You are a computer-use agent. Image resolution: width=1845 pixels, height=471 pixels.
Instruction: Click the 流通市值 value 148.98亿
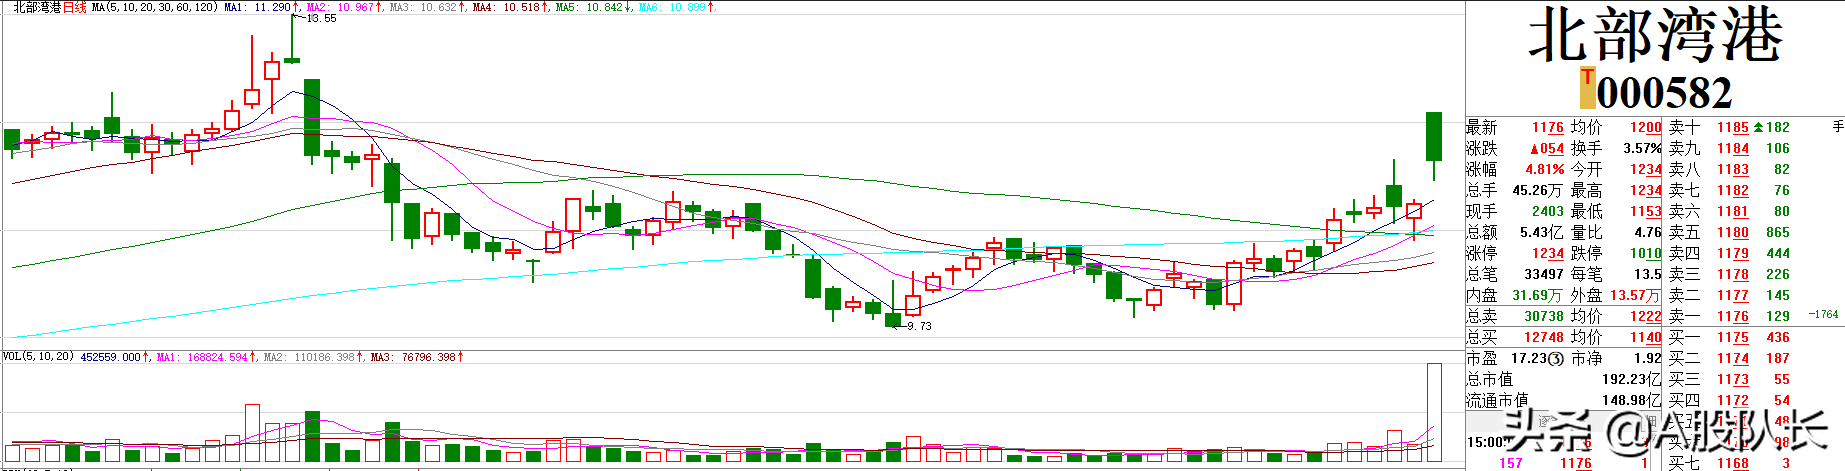click(1632, 400)
